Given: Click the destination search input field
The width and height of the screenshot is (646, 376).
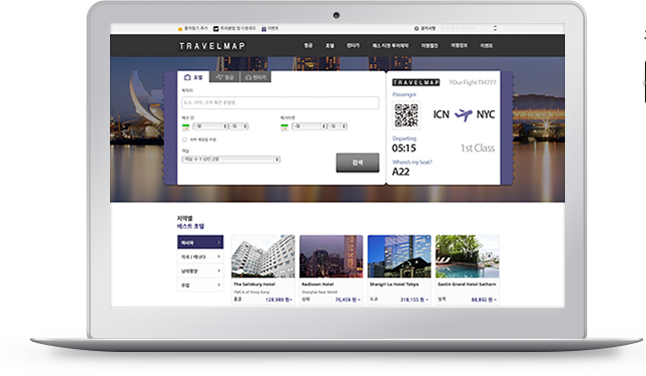Looking at the screenshot, I should (280, 103).
